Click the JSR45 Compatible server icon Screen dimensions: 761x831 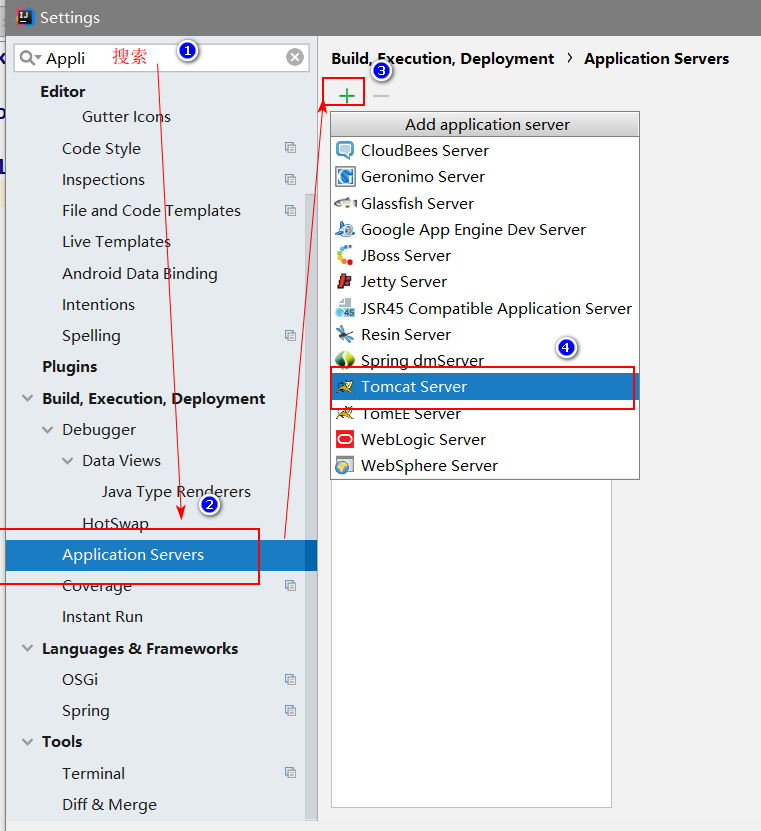tap(345, 308)
